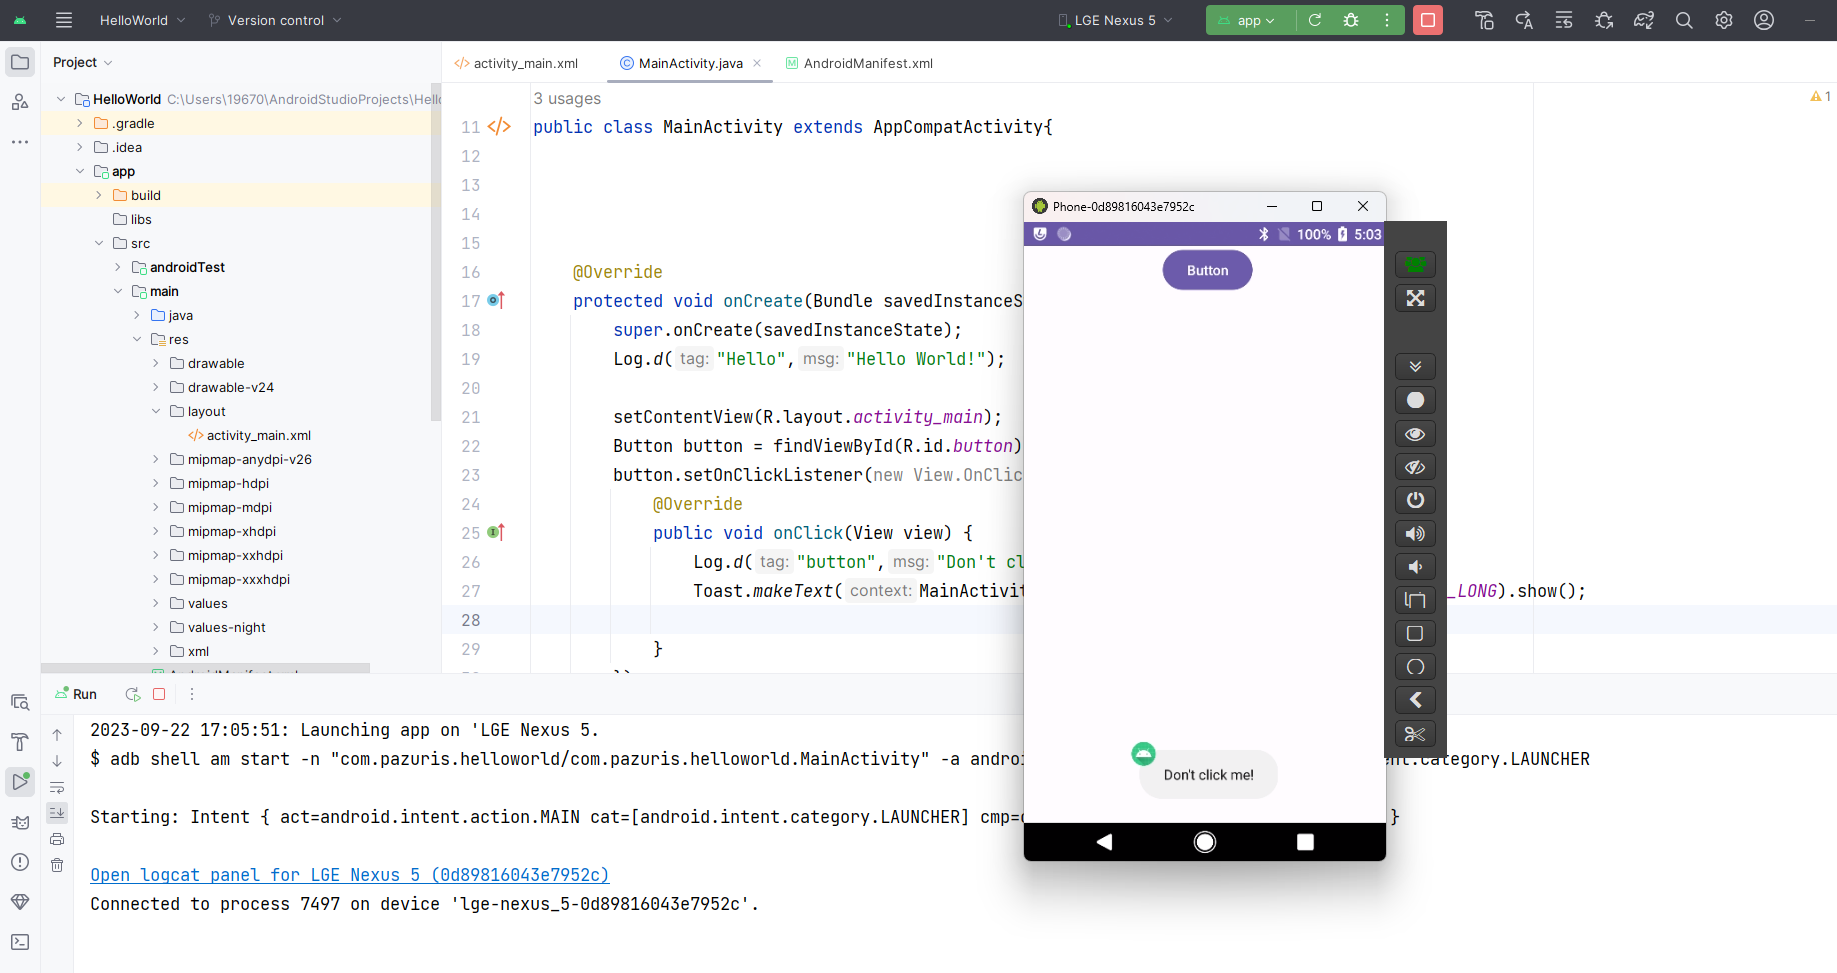Tap Android home button in phone window

pos(1205,842)
